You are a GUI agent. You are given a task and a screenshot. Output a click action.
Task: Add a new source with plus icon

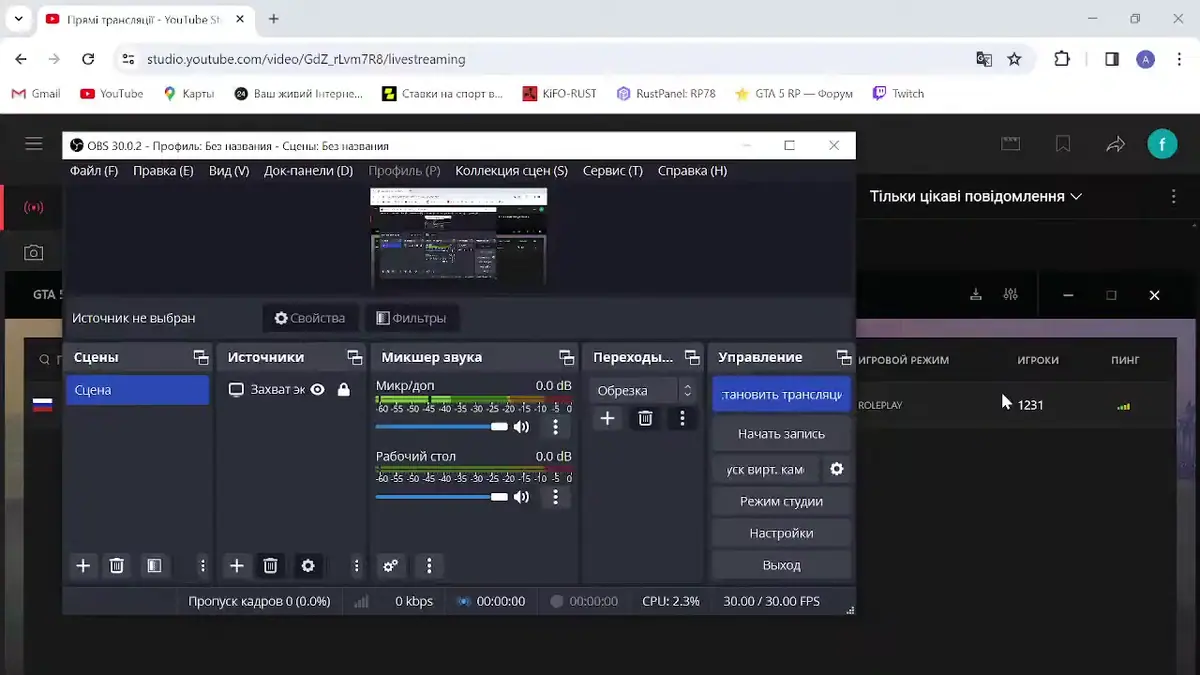(236, 566)
